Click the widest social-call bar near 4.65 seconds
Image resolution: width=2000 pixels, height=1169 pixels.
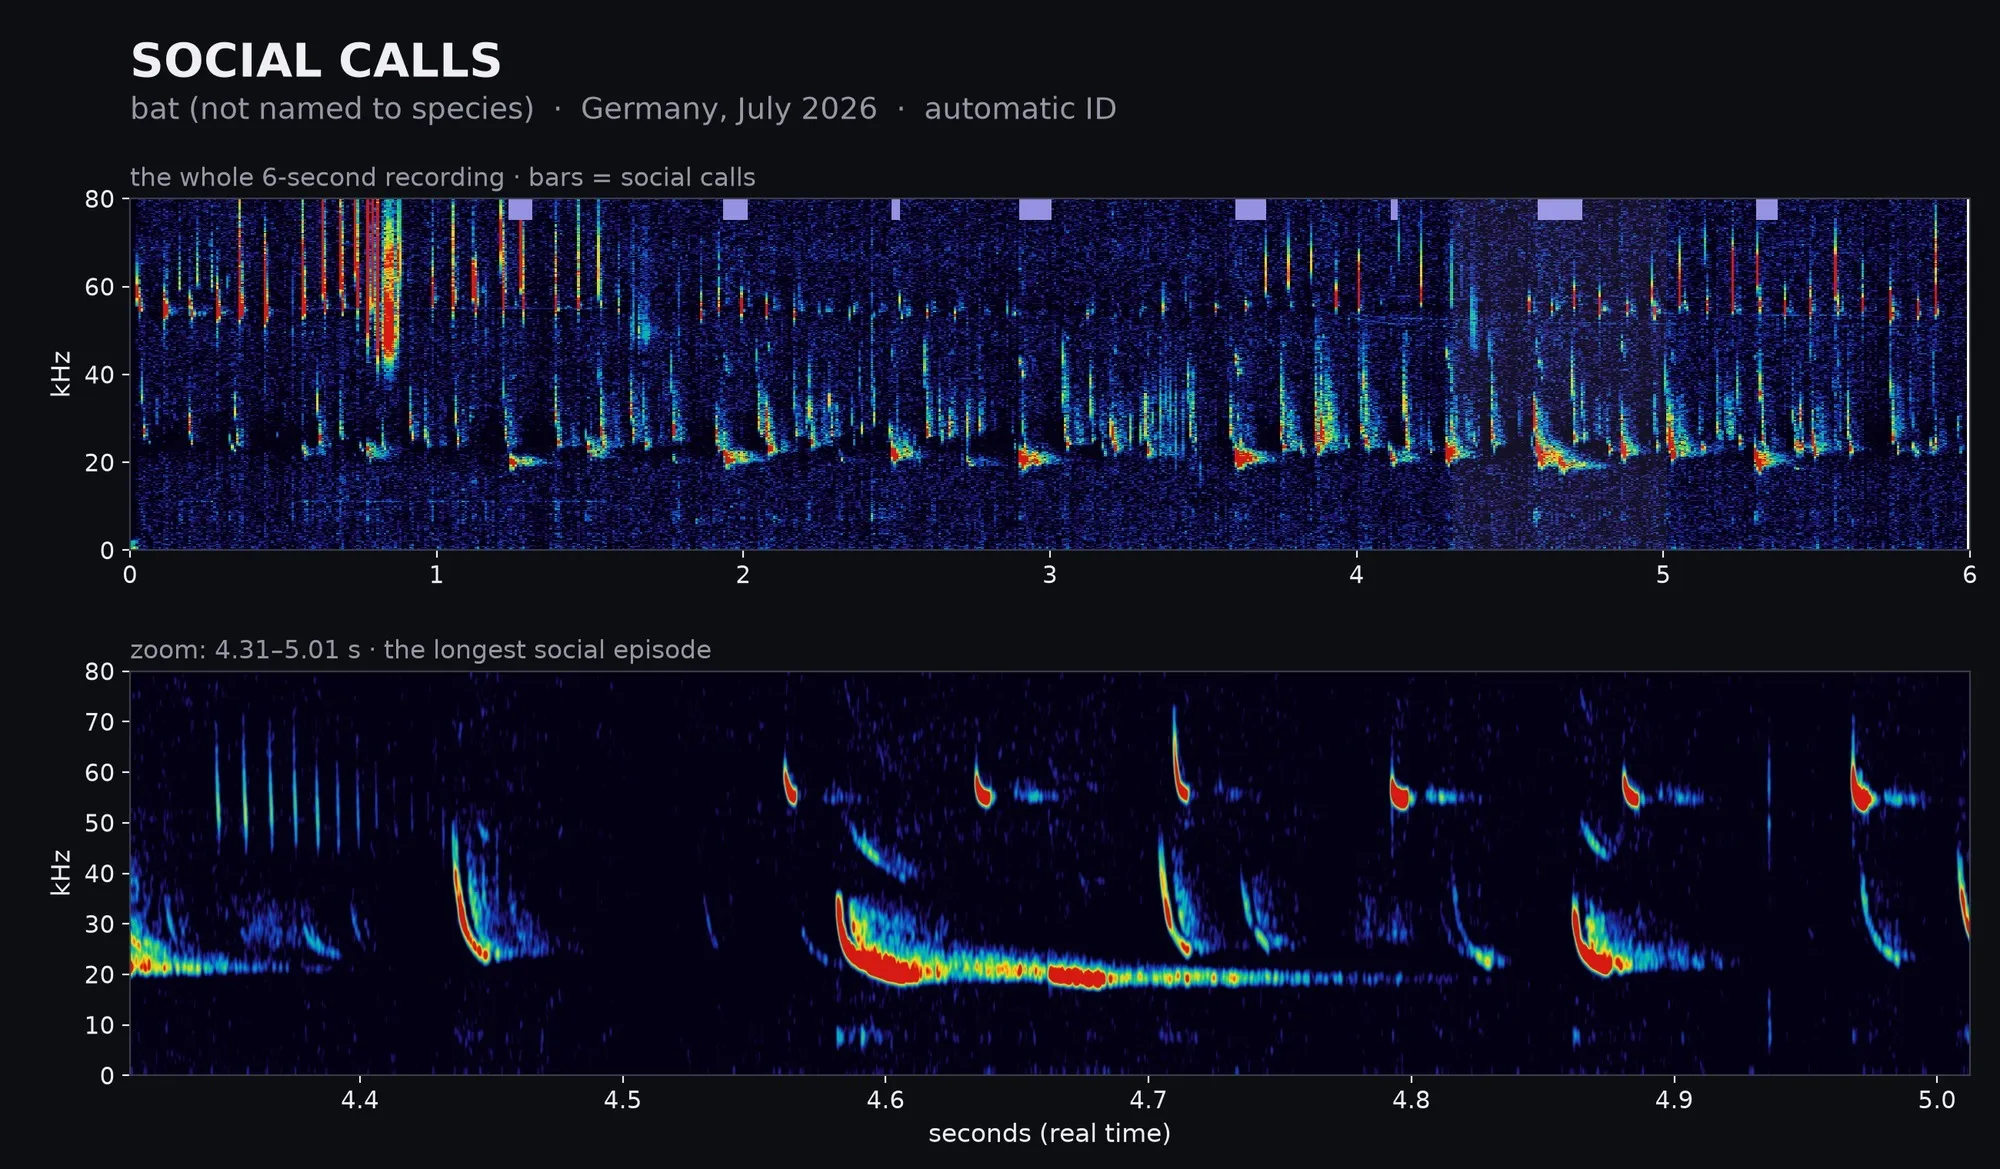point(1560,209)
